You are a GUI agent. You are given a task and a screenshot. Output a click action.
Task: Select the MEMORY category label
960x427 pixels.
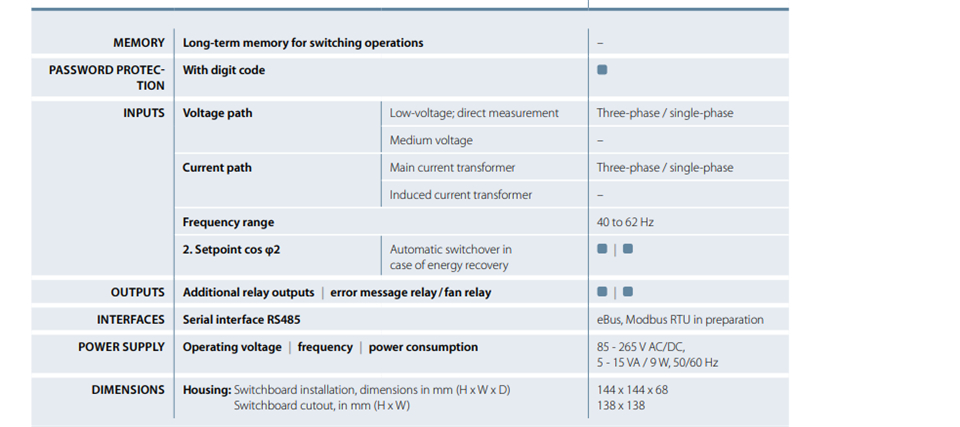pos(139,43)
